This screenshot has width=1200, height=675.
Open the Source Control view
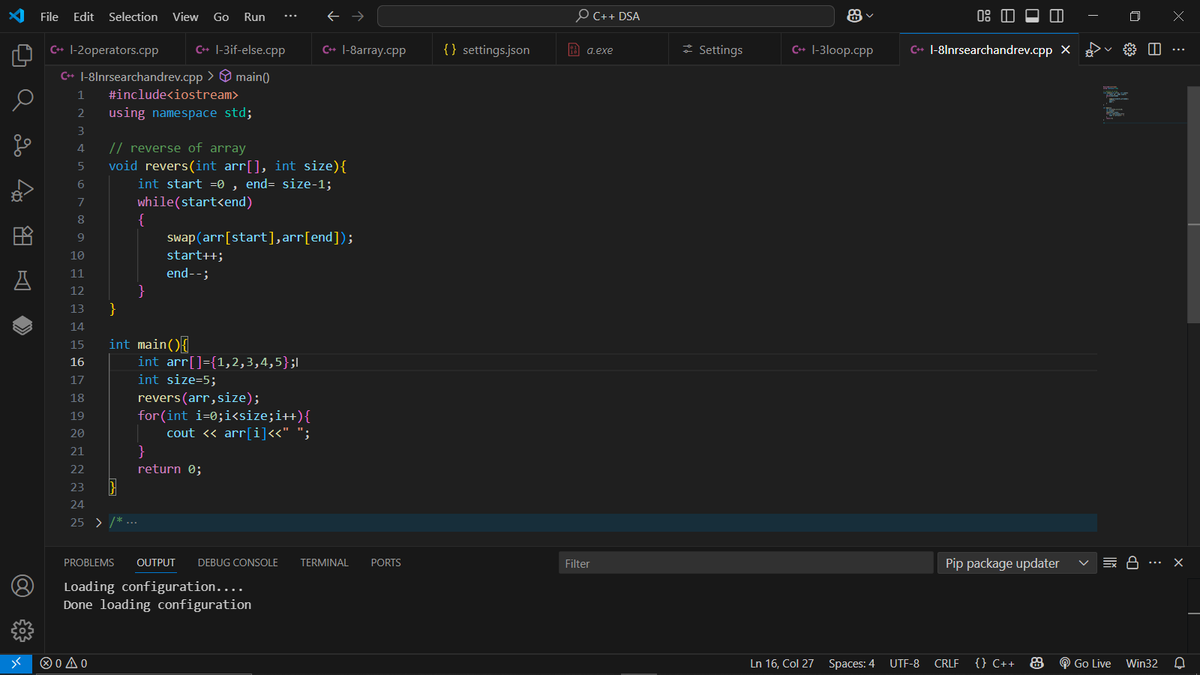point(23,146)
